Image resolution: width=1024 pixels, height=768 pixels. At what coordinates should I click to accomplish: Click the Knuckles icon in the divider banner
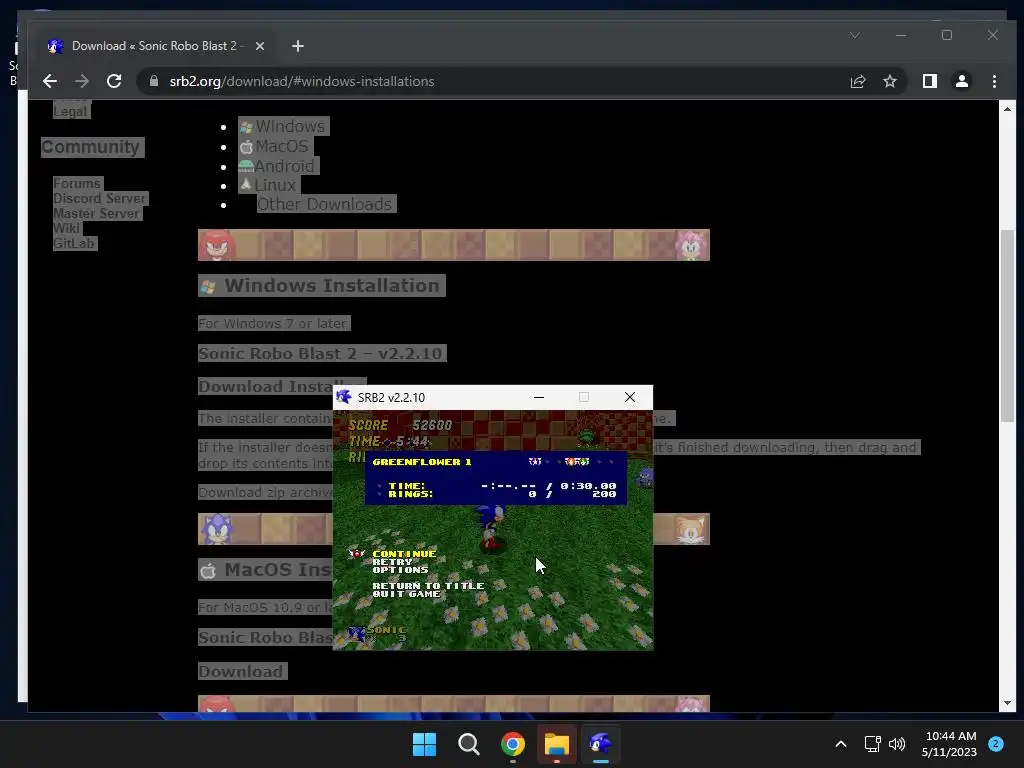tap(217, 246)
